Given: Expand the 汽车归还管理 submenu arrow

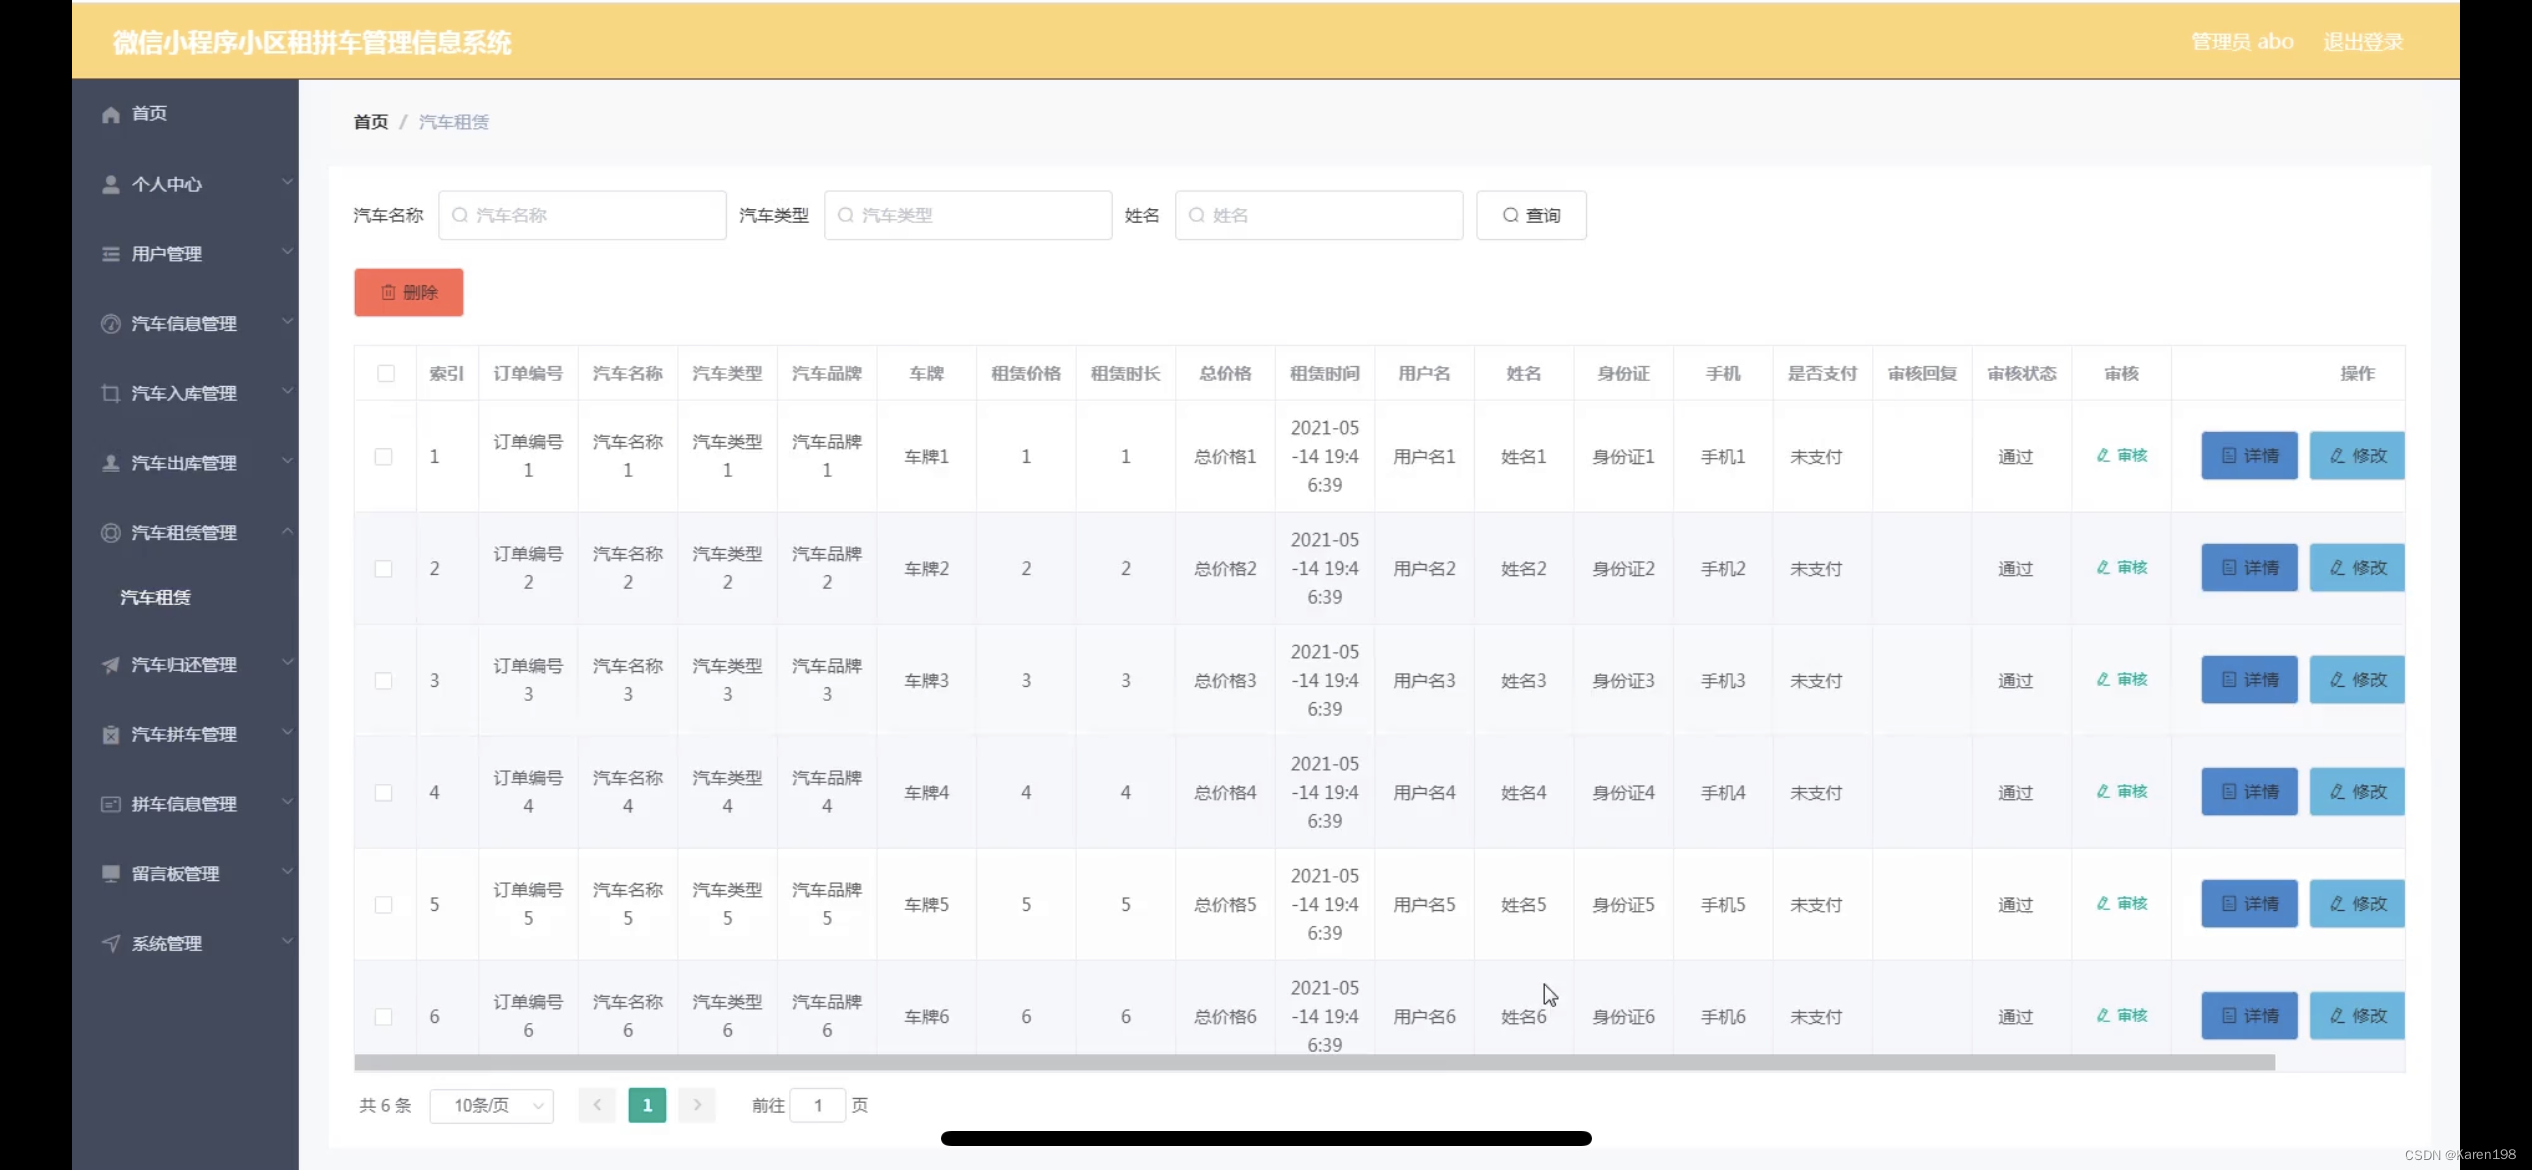Looking at the screenshot, I should (x=287, y=662).
